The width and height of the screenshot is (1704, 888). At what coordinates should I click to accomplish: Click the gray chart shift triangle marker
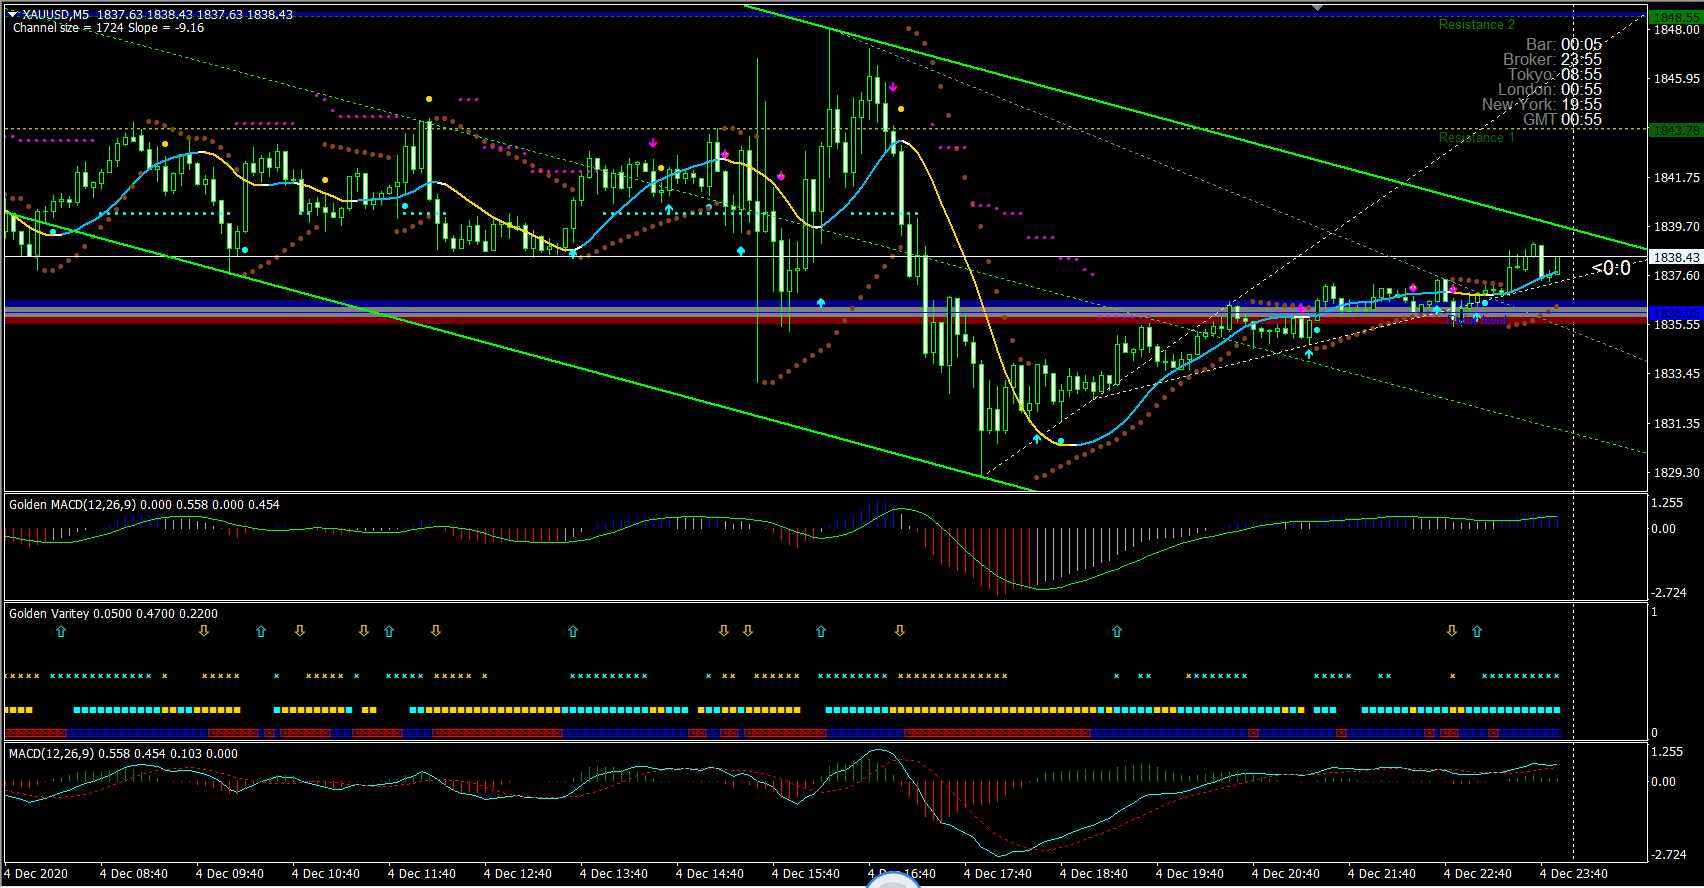tap(1317, 7)
